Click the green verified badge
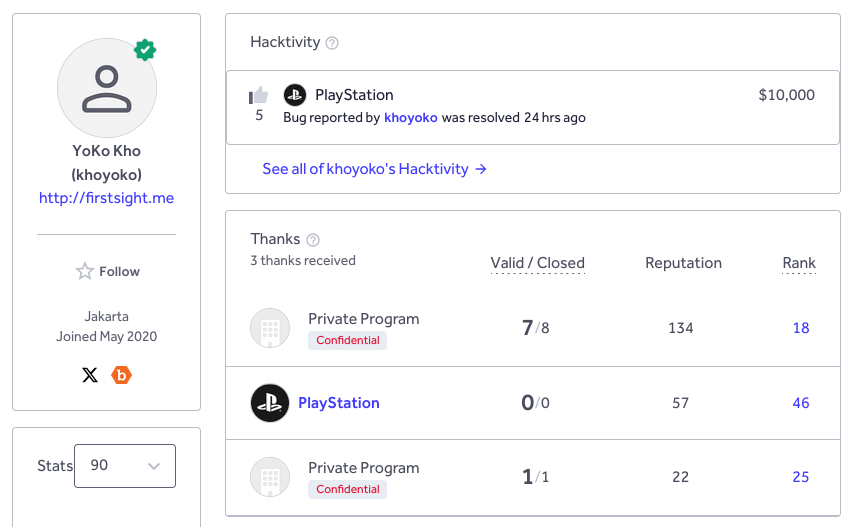This screenshot has height=527, width=854. [145, 50]
